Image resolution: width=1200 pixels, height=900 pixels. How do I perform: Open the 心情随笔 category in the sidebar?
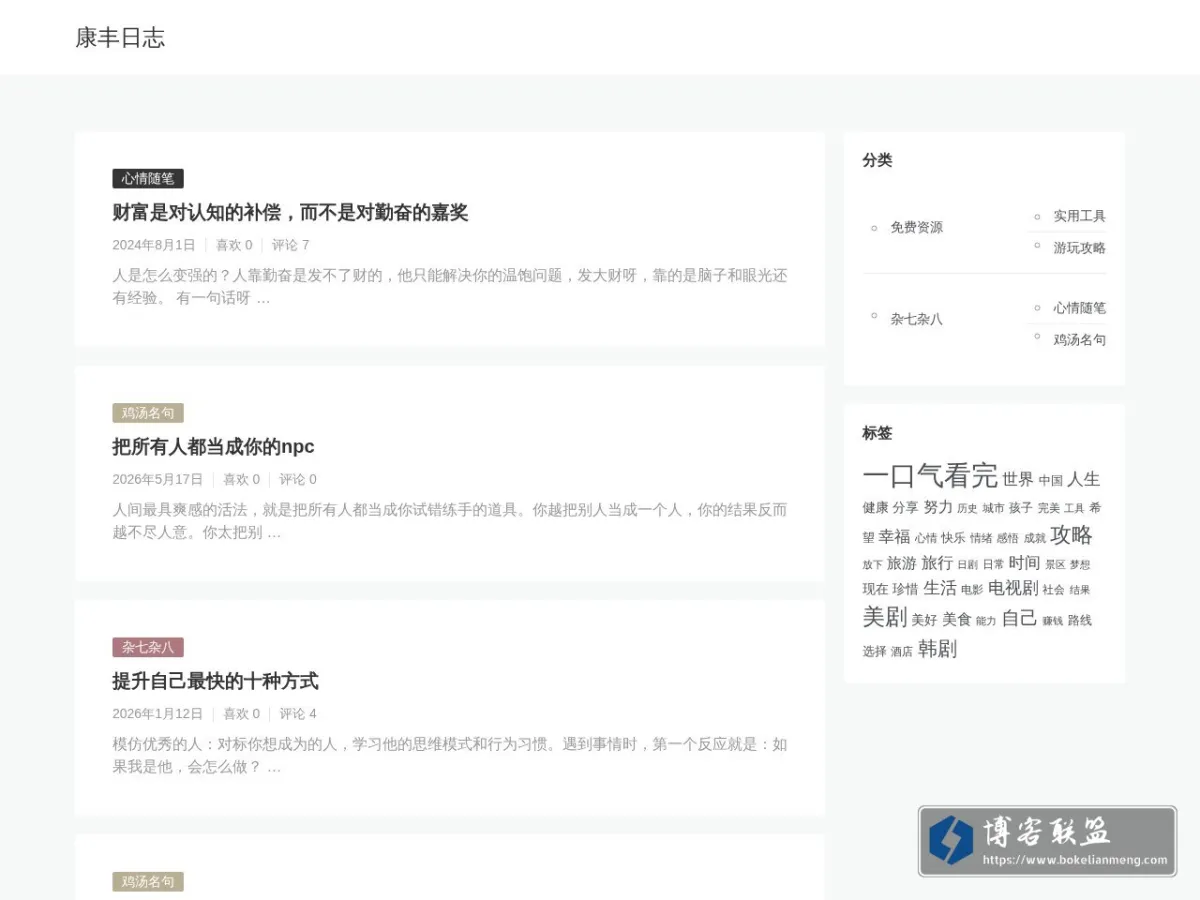click(x=1080, y=308)
